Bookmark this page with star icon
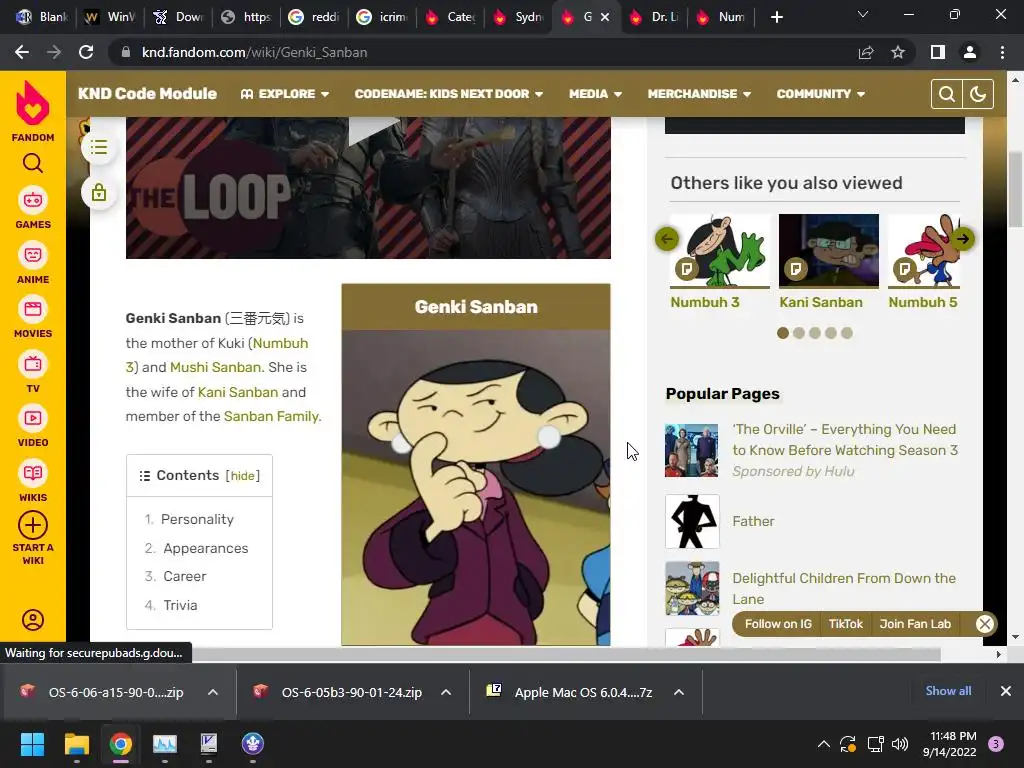The image size is (1024, 768). (898, 52)
